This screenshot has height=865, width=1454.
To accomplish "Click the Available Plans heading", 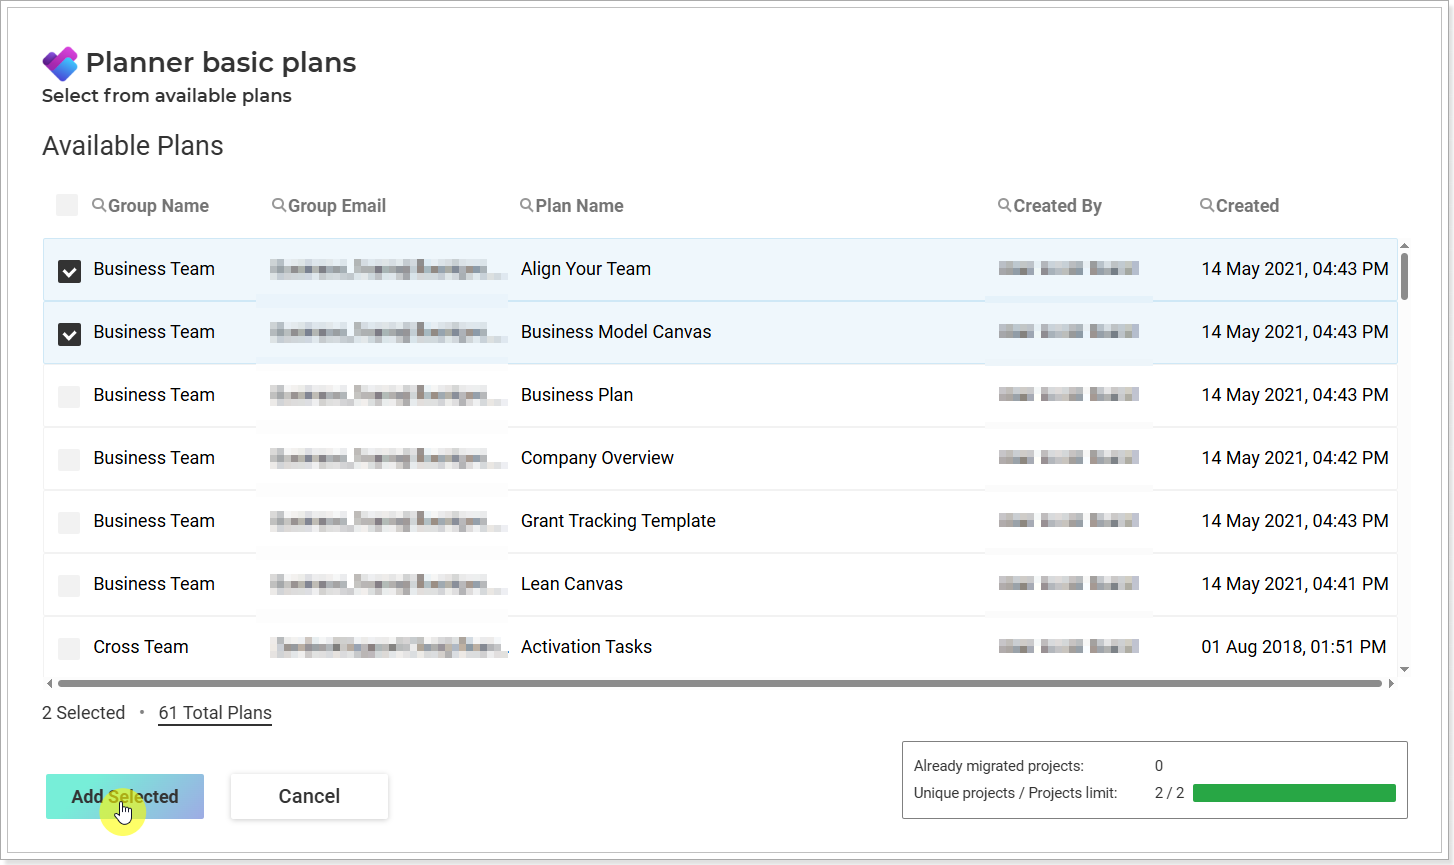I will tap(133, 146).
